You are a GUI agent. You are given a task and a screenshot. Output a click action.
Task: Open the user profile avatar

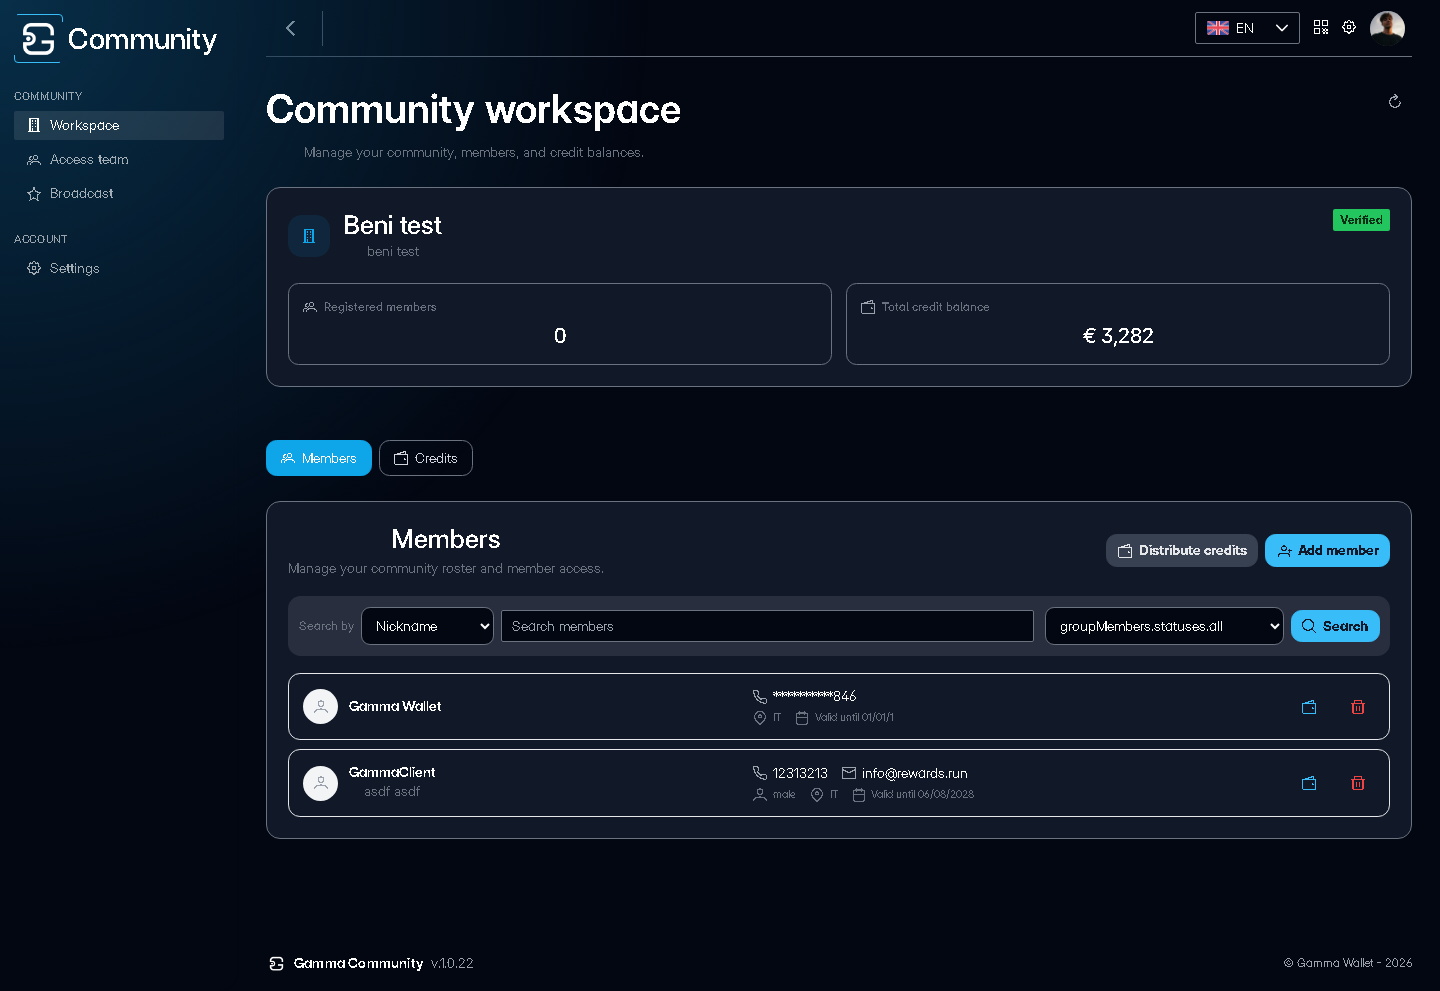[x=1387, y=28]
